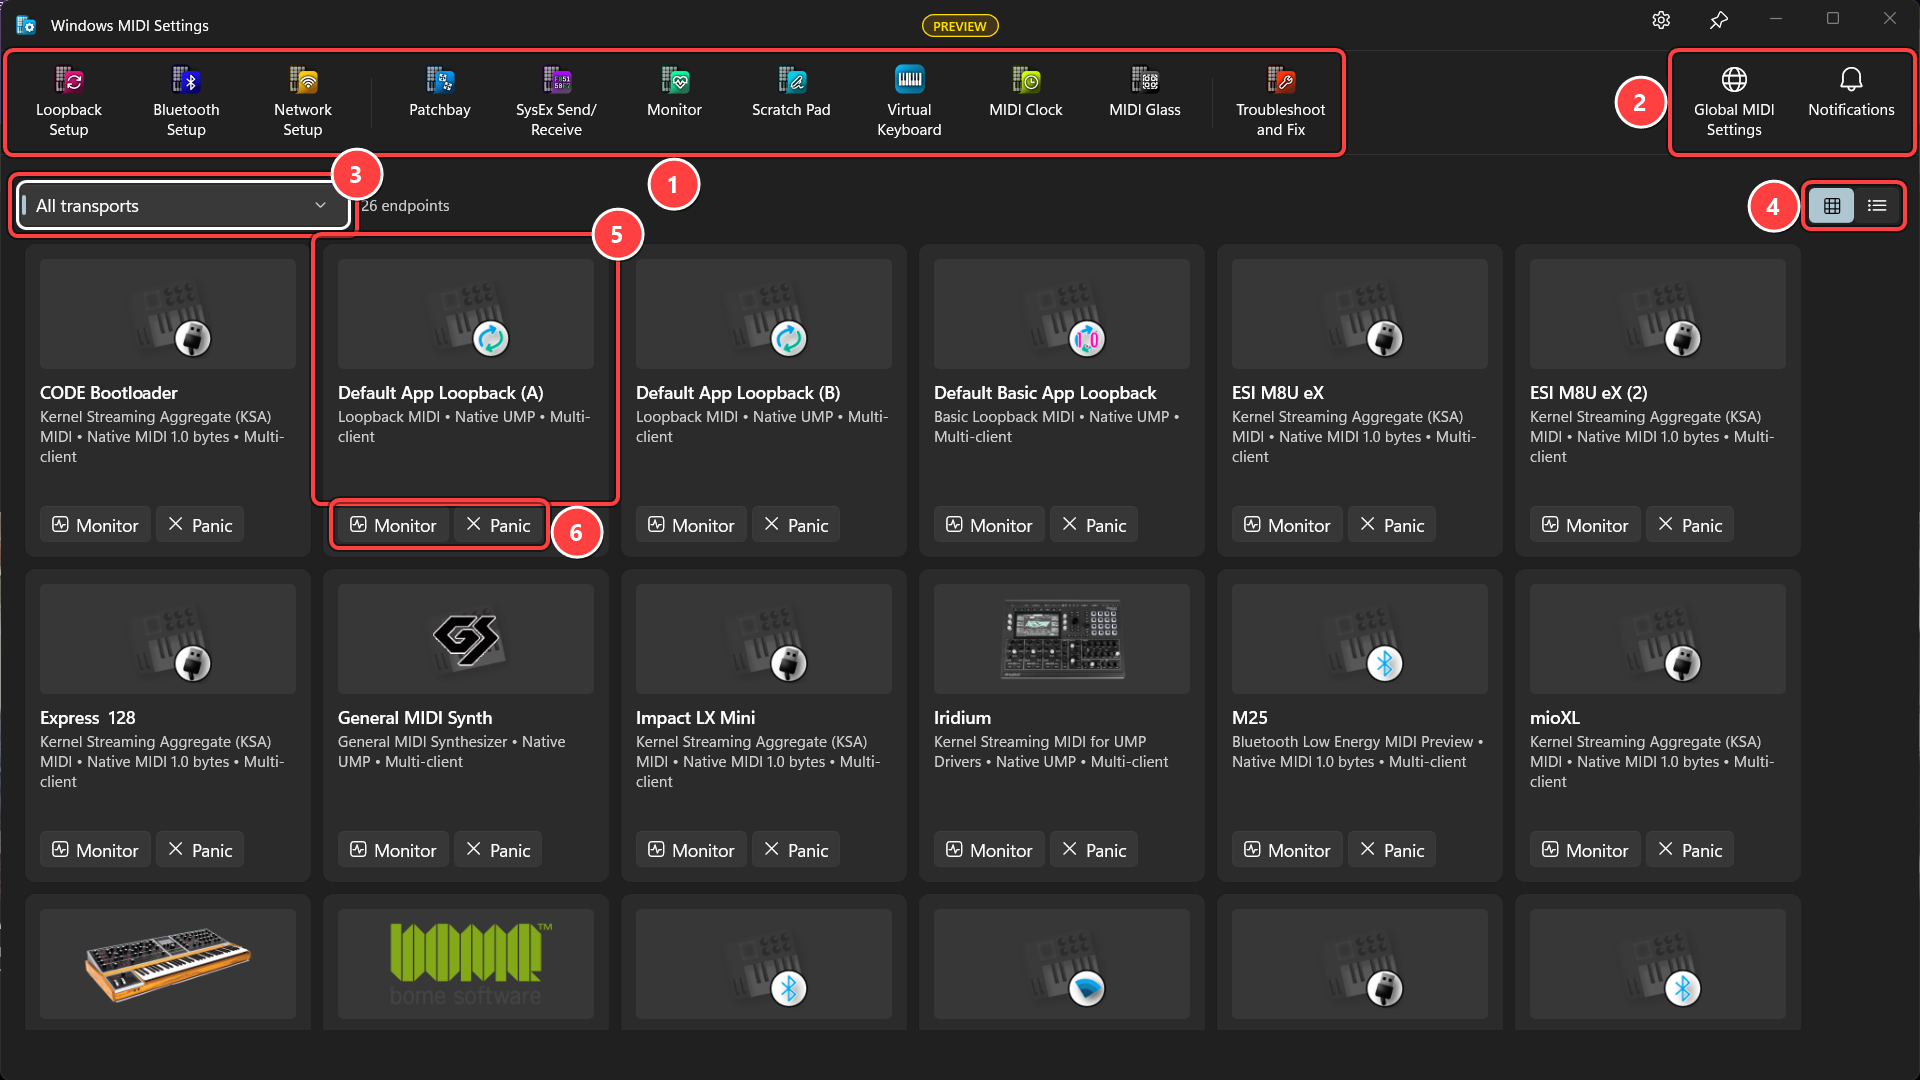
Task: Select the orange synthesizer keyboard image
Action: [168, 964]
